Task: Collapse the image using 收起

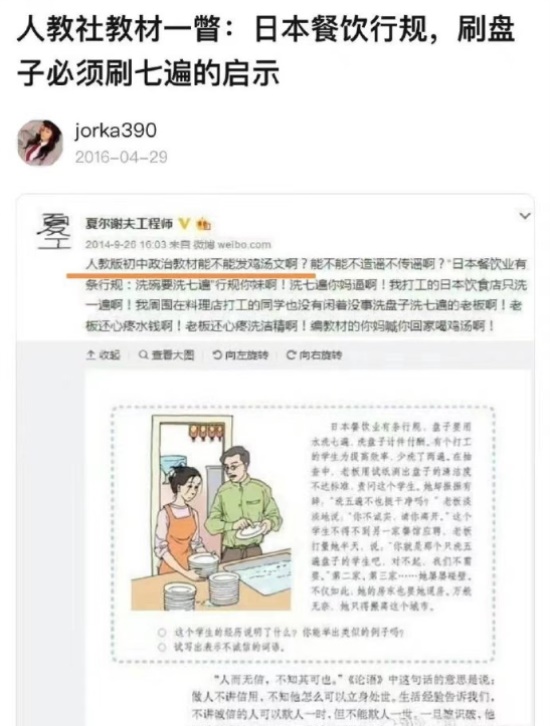Action: [103, 355]
